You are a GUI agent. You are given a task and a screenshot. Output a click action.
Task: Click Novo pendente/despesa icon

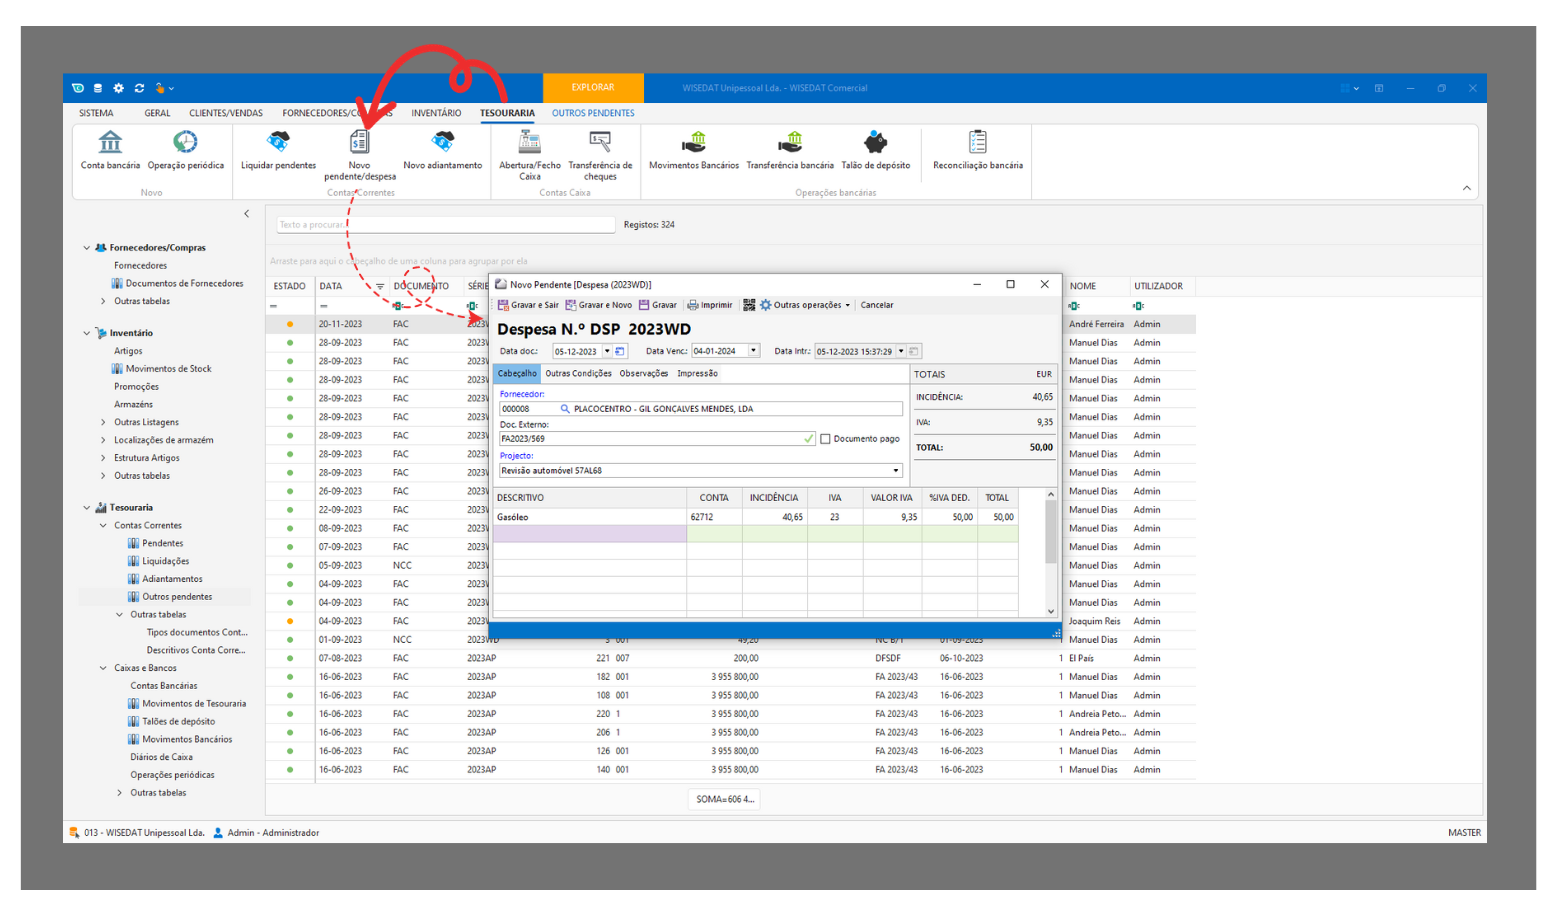359,143
